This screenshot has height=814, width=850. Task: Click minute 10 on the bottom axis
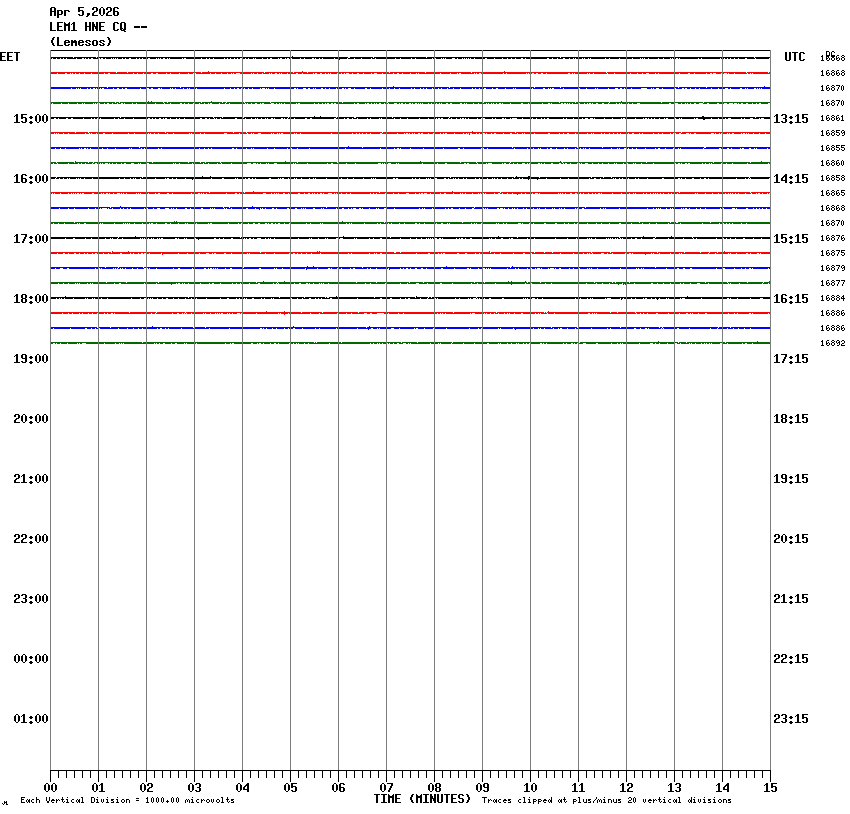[530, 788]
